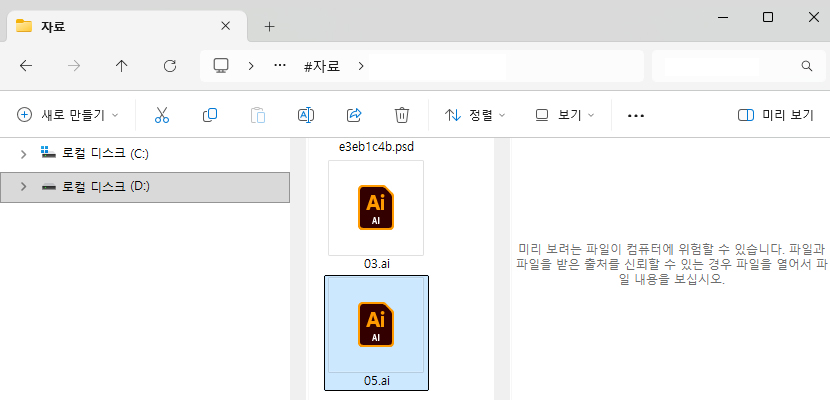830x400 pixels.
Task: Click the Cut scissors icon
Action: tap(161, 115)
